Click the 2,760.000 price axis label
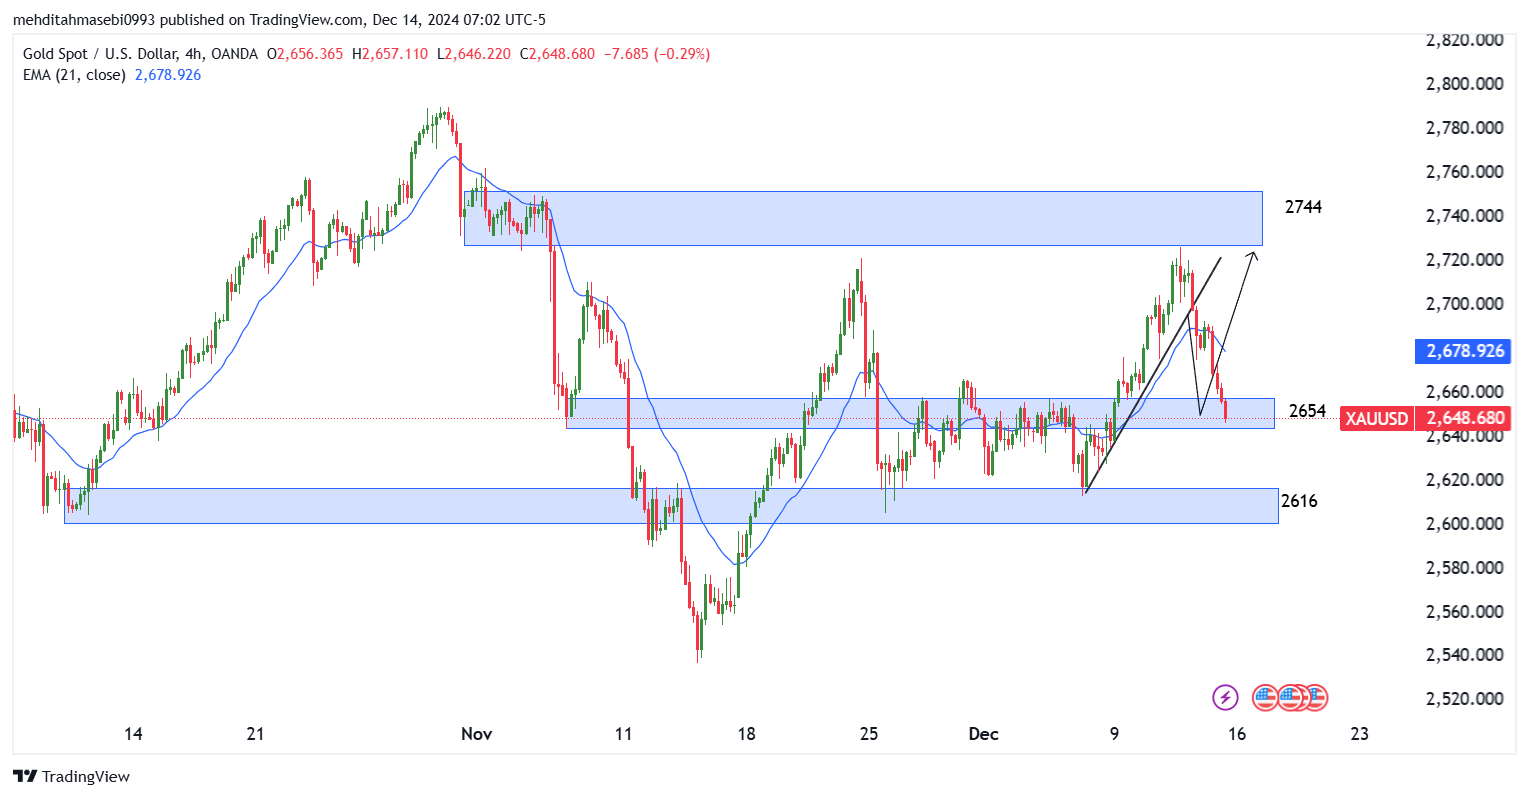The height and width of the screenshot is (798, 1529). [1464, 172]
